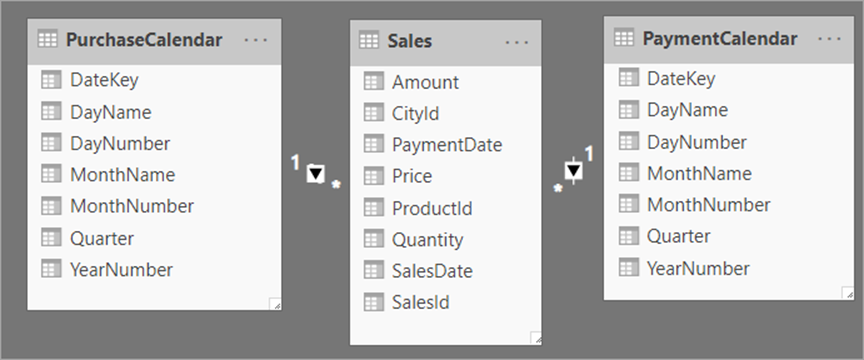This screenshot has height=360, width=864.
Task: Select the column icon beside Quarter in PaymentCalendar
Action: point(628,236)
